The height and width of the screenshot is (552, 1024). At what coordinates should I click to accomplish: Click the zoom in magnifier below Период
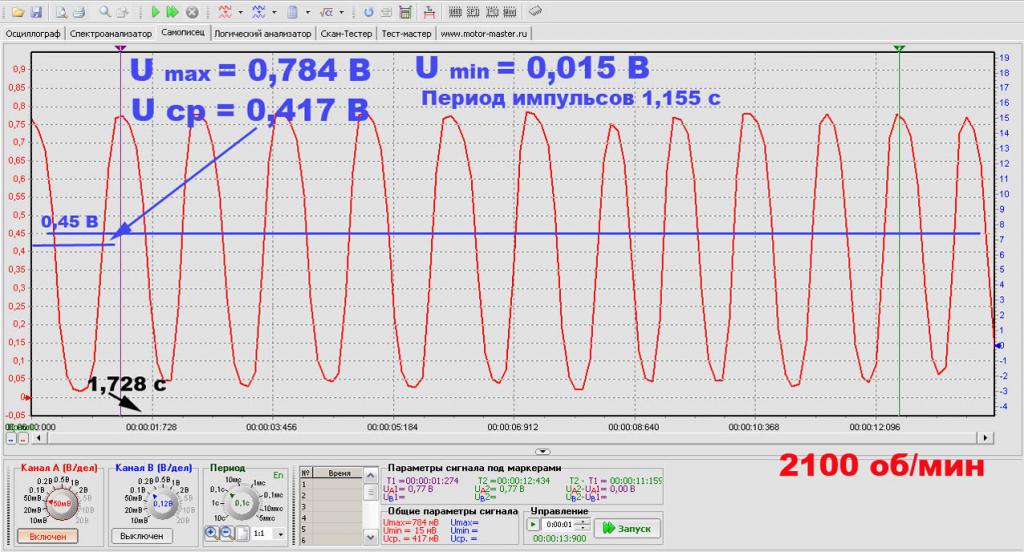point(211,533)
